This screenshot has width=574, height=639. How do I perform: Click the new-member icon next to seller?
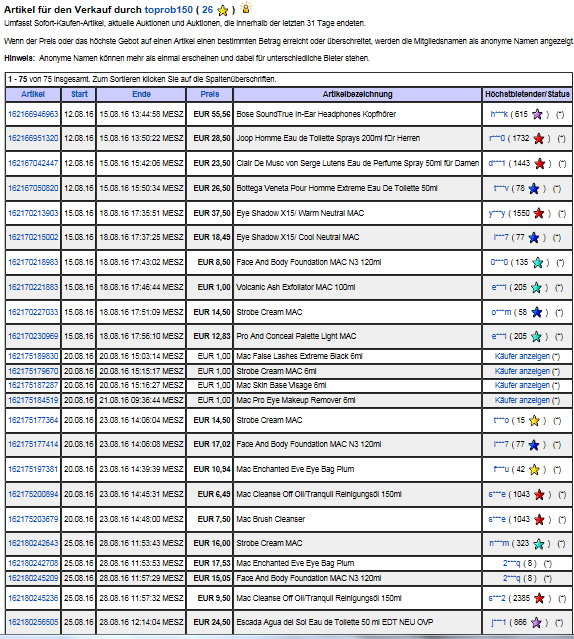tap(246, 8)
